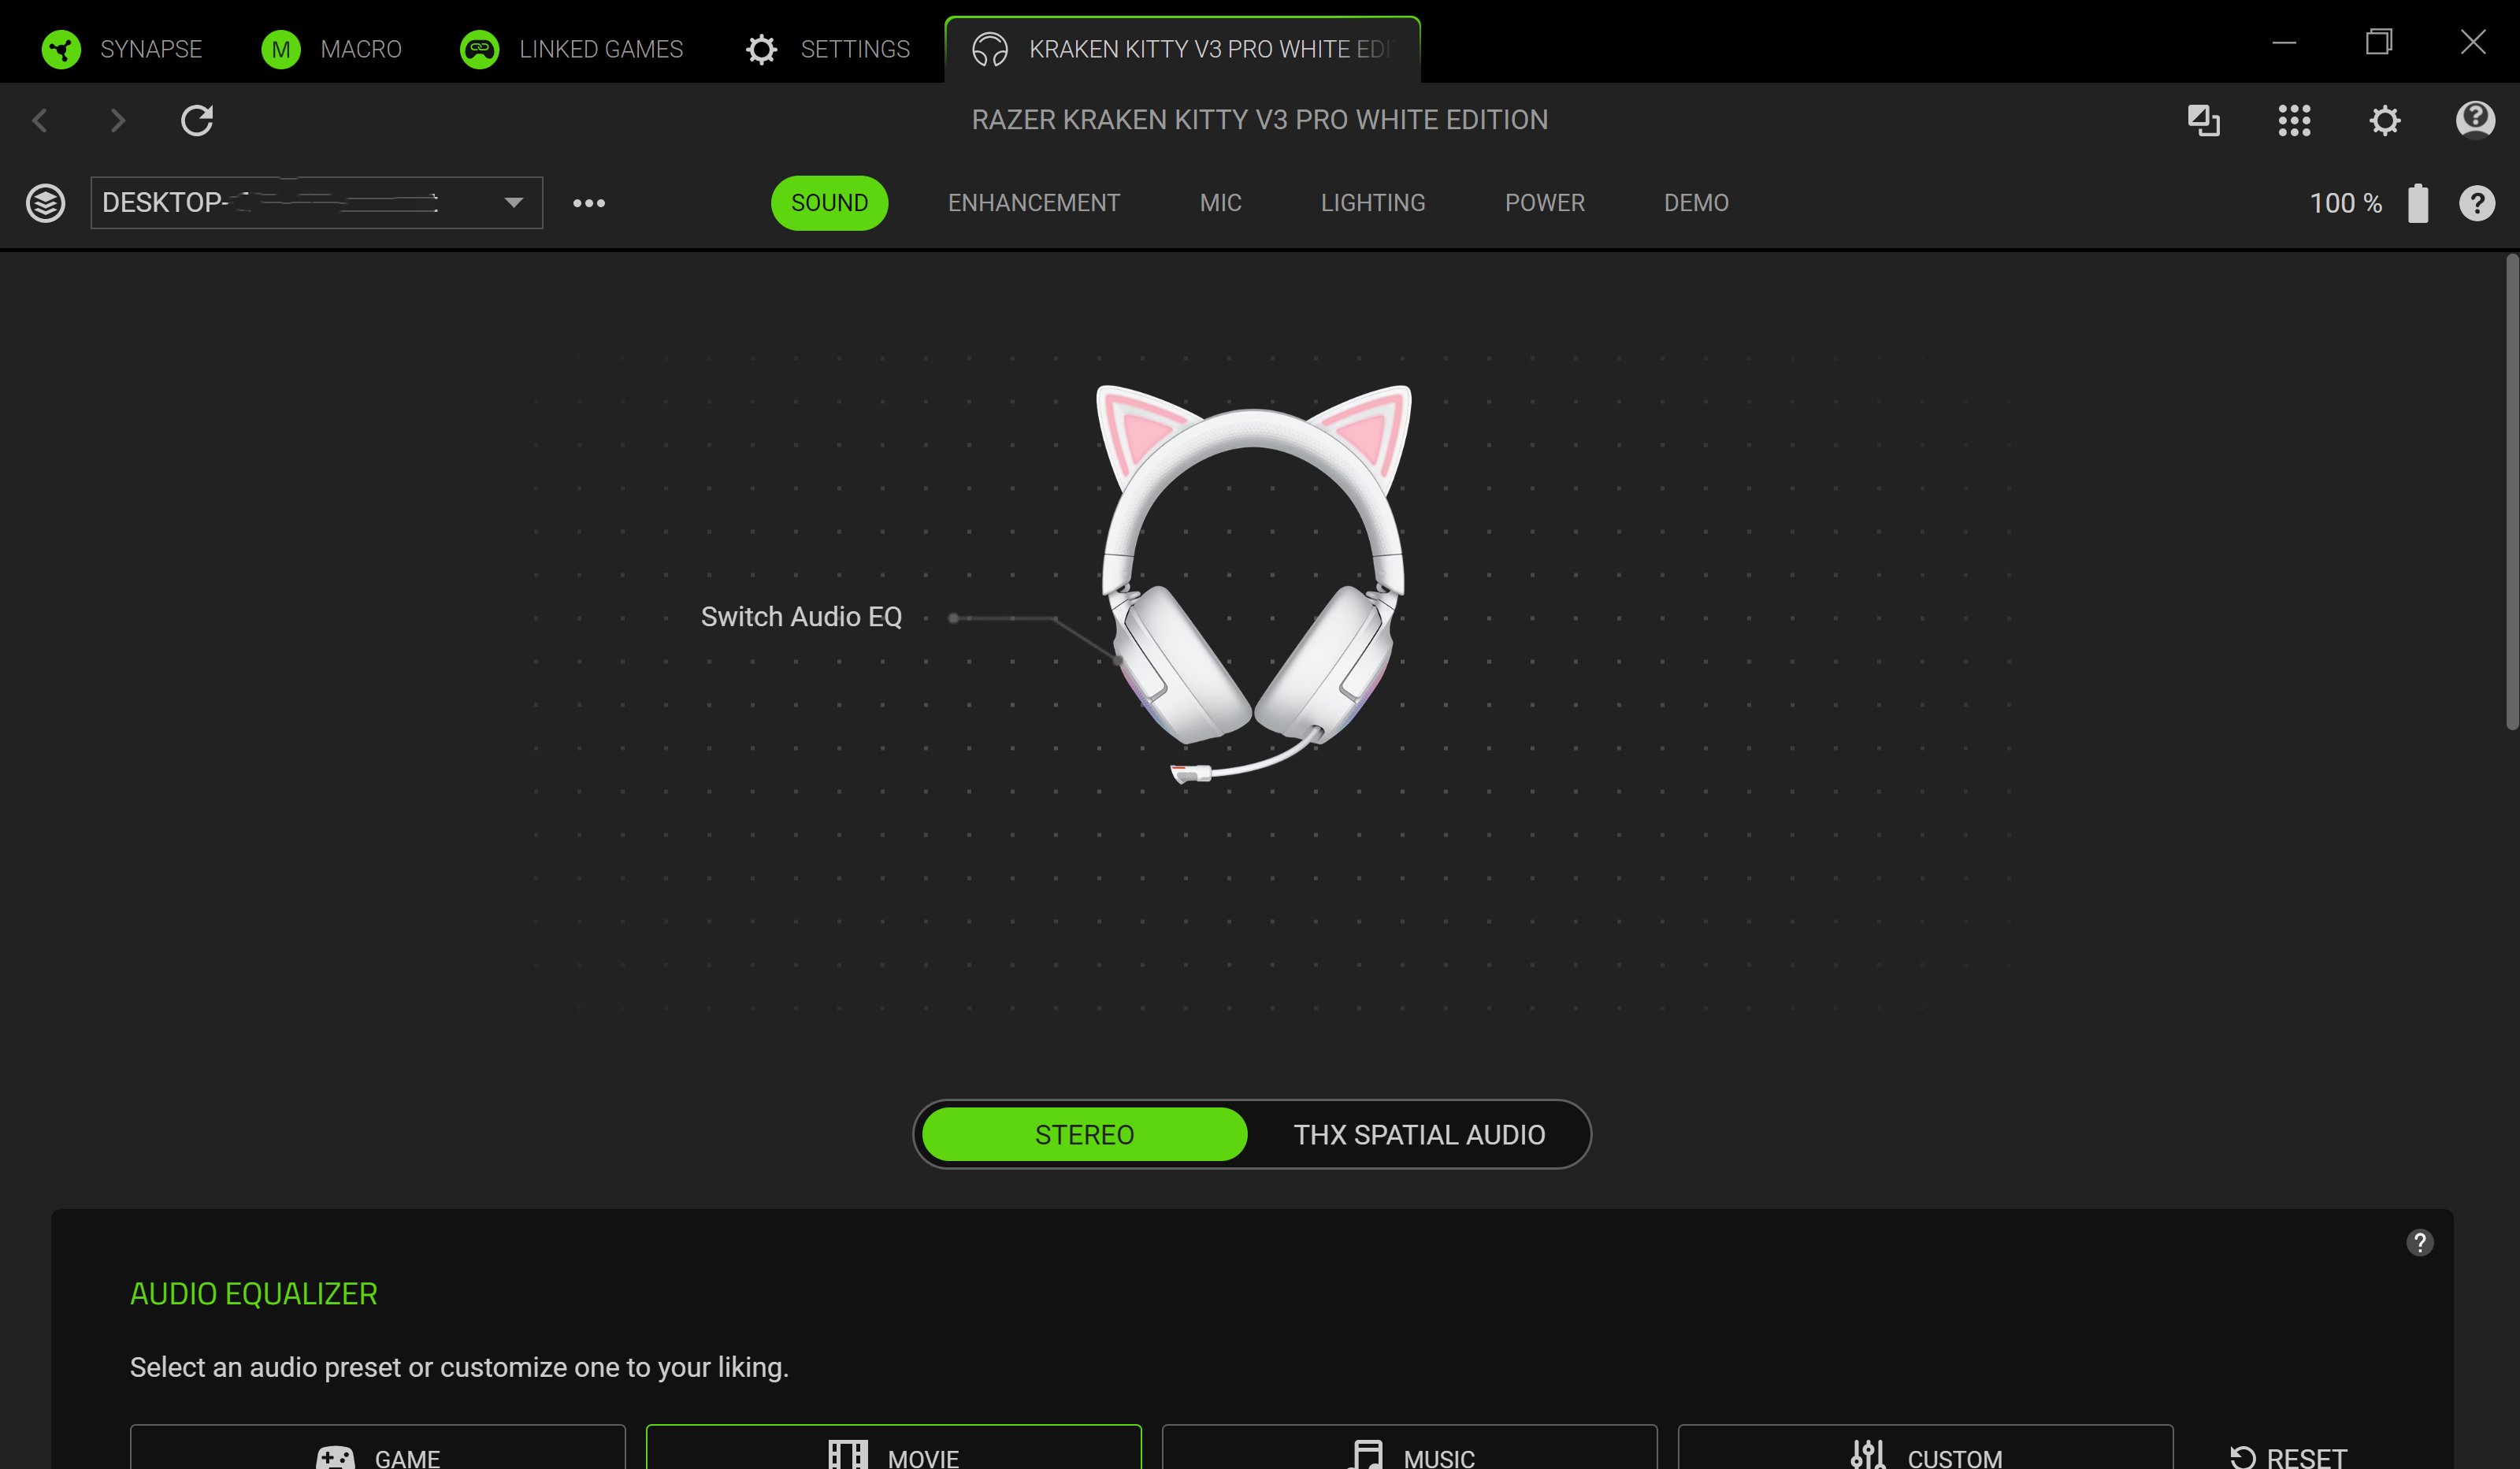Open the Linked Games tab

[571, 49]
